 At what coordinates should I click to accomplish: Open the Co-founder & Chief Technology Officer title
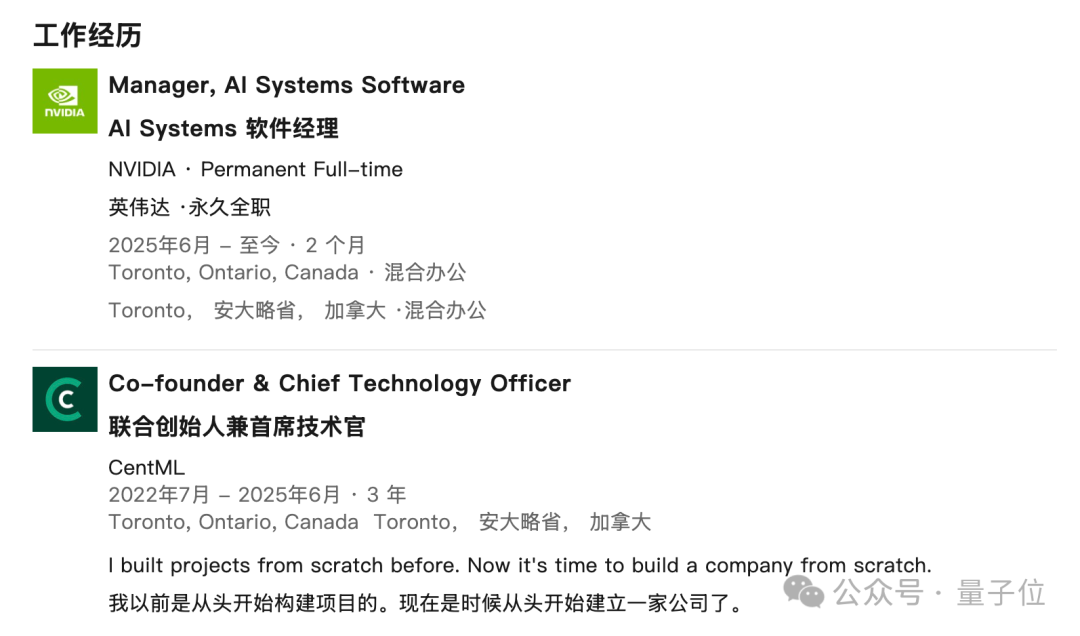339,383
